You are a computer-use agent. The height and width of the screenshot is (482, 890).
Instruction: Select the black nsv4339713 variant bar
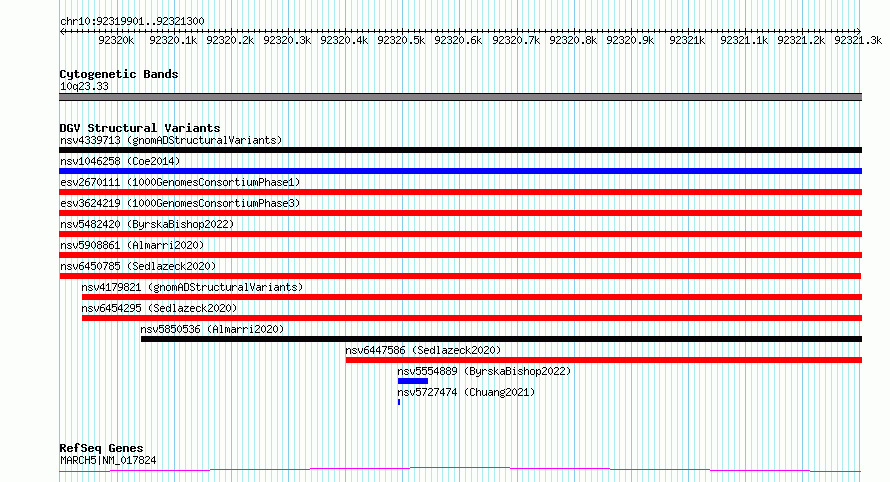point(460,150)
